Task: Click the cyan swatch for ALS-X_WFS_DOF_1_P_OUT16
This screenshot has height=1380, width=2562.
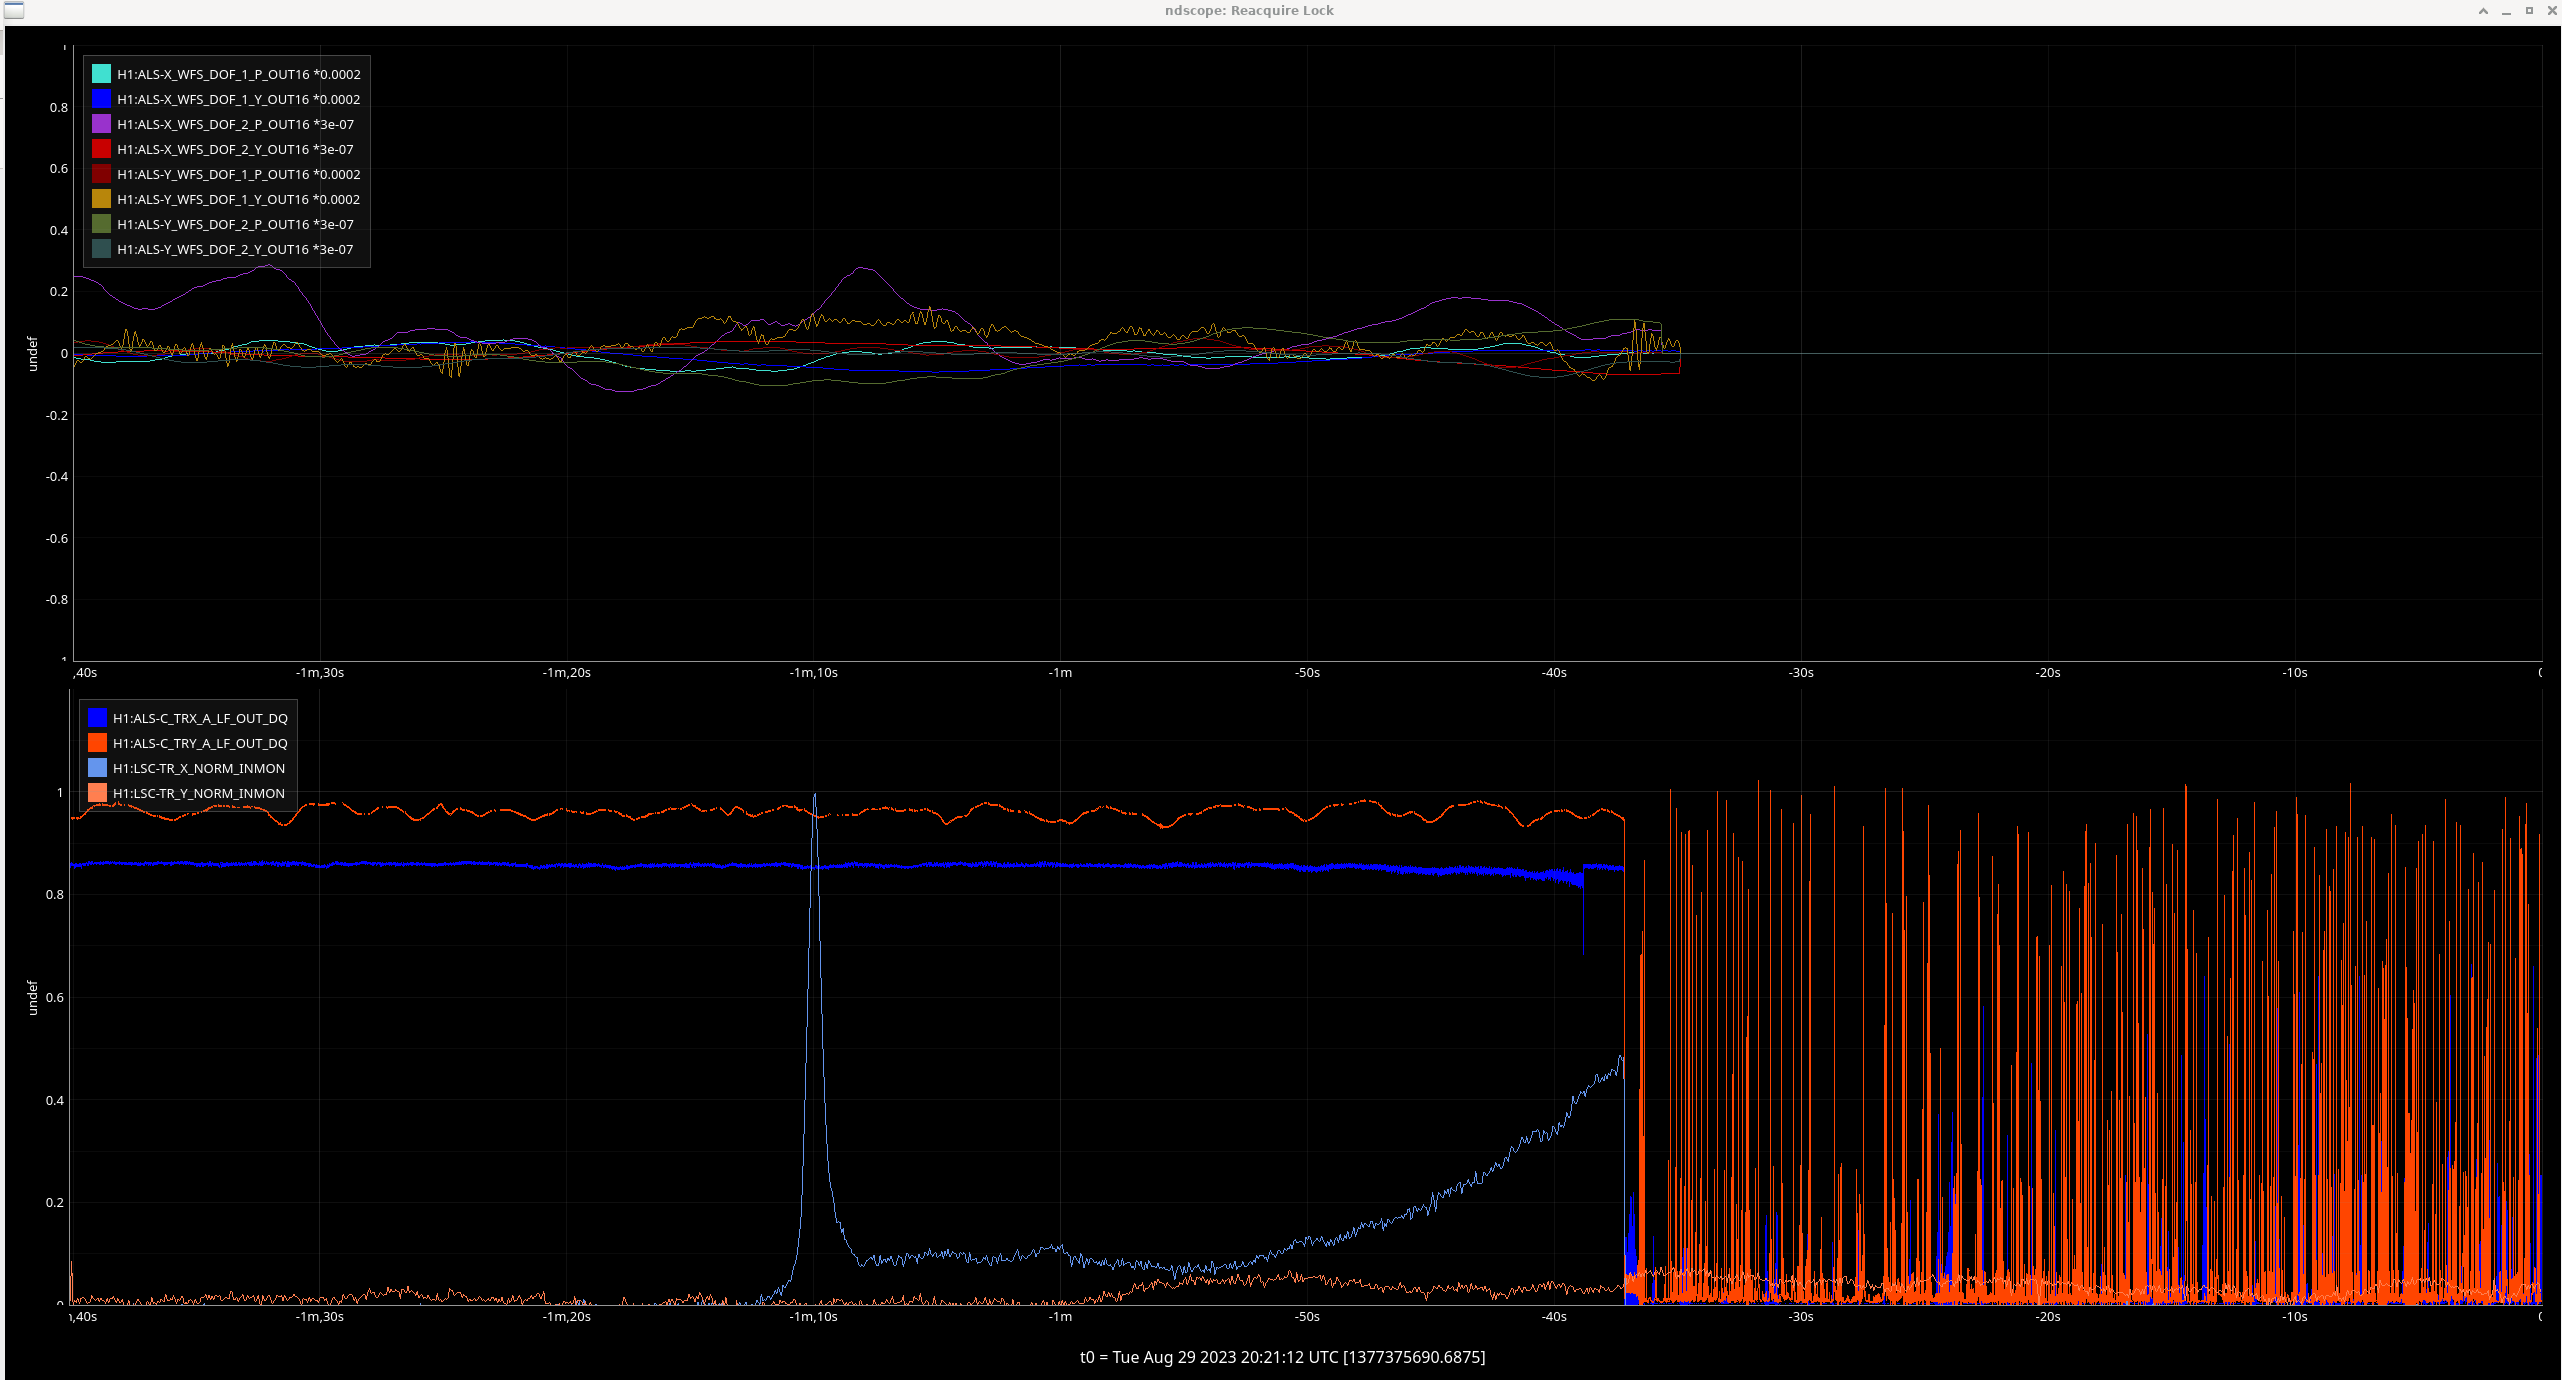Action: (101, 74)
